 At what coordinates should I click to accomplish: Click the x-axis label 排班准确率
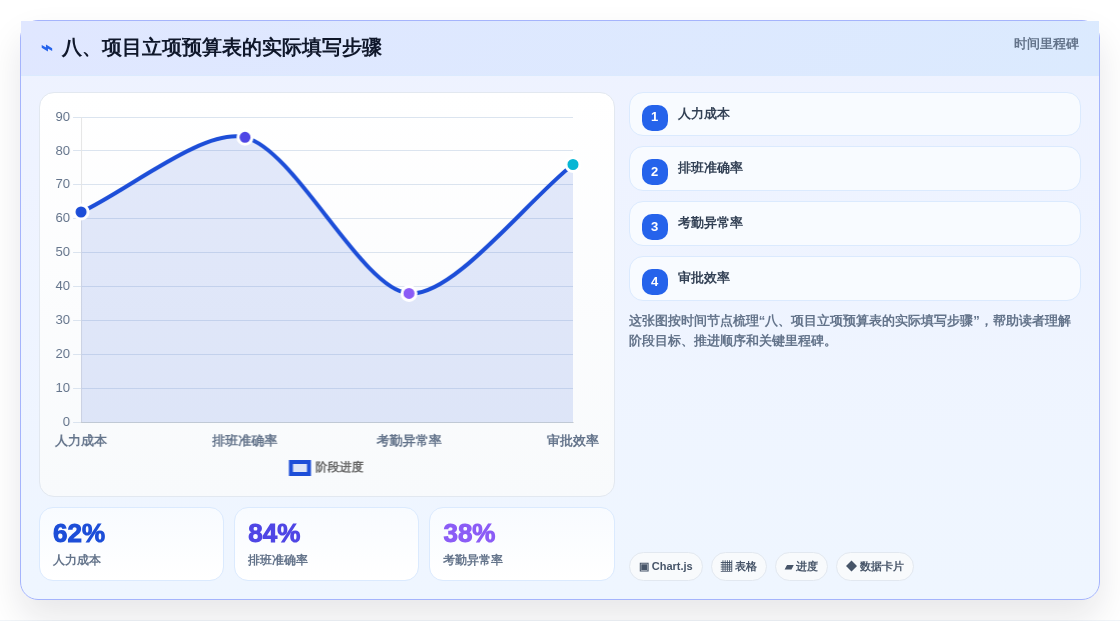pos(245,441)
